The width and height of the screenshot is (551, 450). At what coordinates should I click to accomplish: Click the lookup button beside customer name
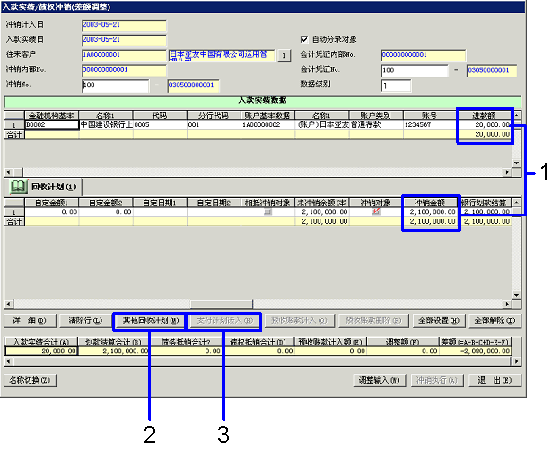[284, 56]
